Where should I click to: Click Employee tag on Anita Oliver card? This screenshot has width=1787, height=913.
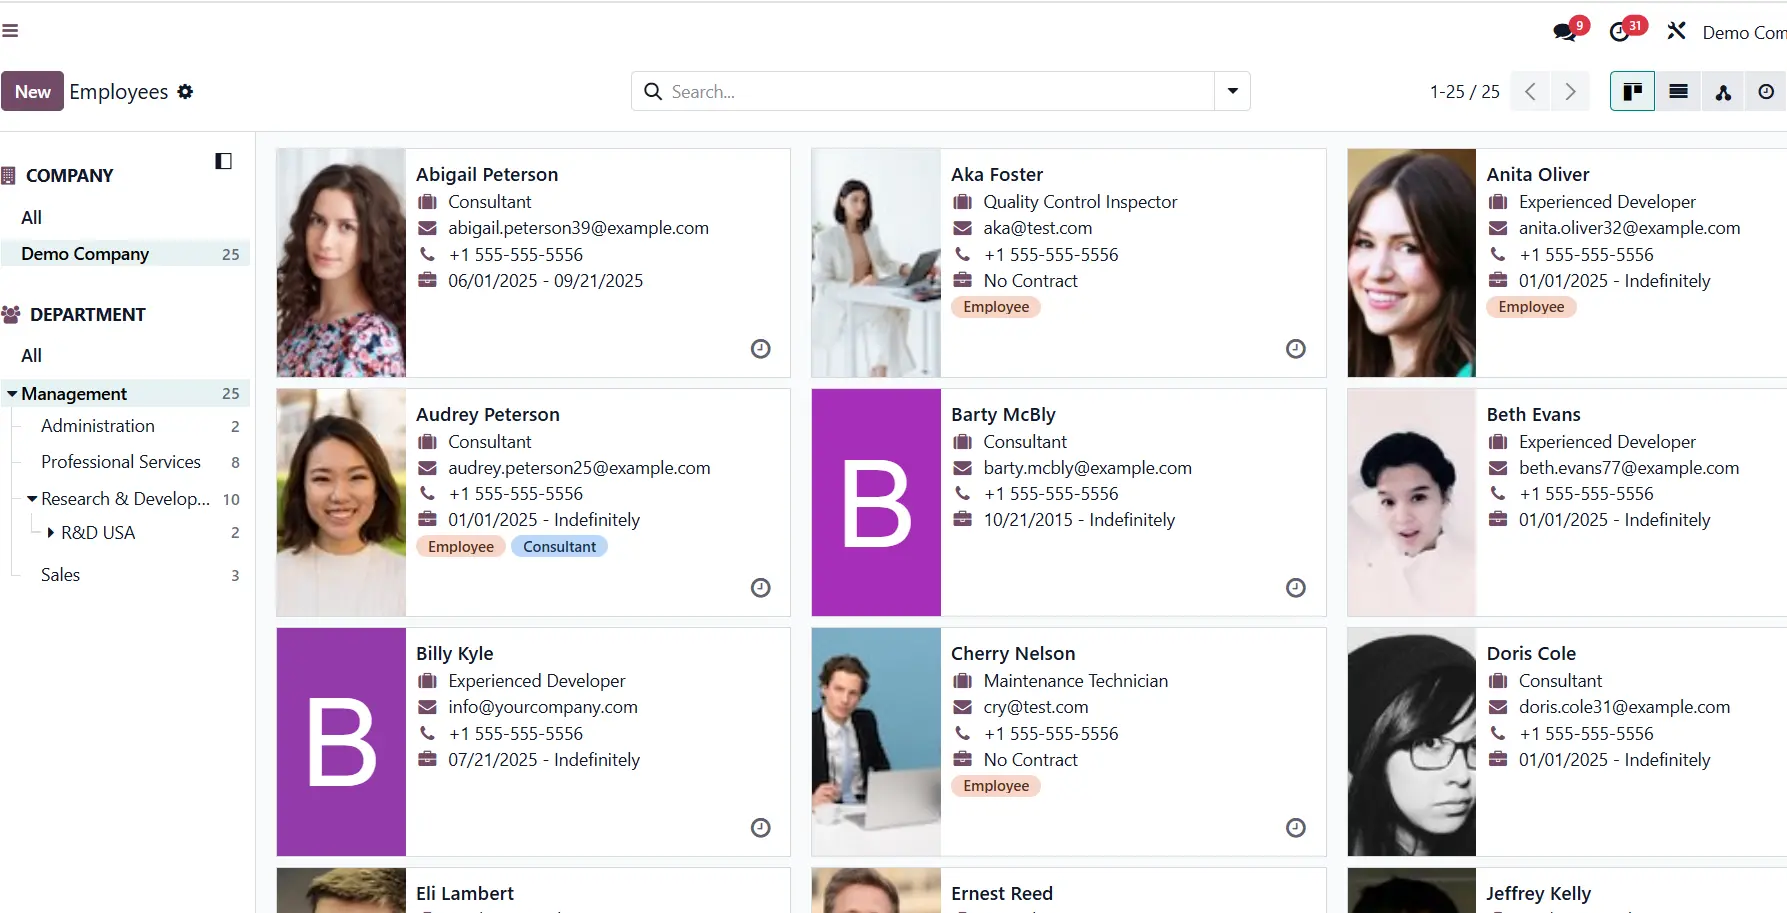[x=1531, y=307]
